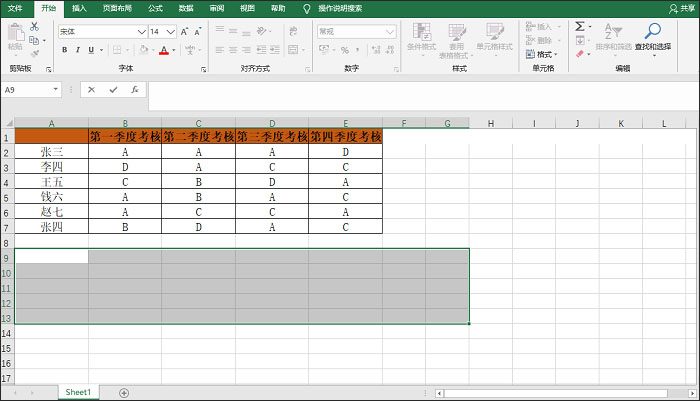The height and width of the screenshot is (401, 700).
Task: Open the font group dialog launcher
Action: coord(204,69)
